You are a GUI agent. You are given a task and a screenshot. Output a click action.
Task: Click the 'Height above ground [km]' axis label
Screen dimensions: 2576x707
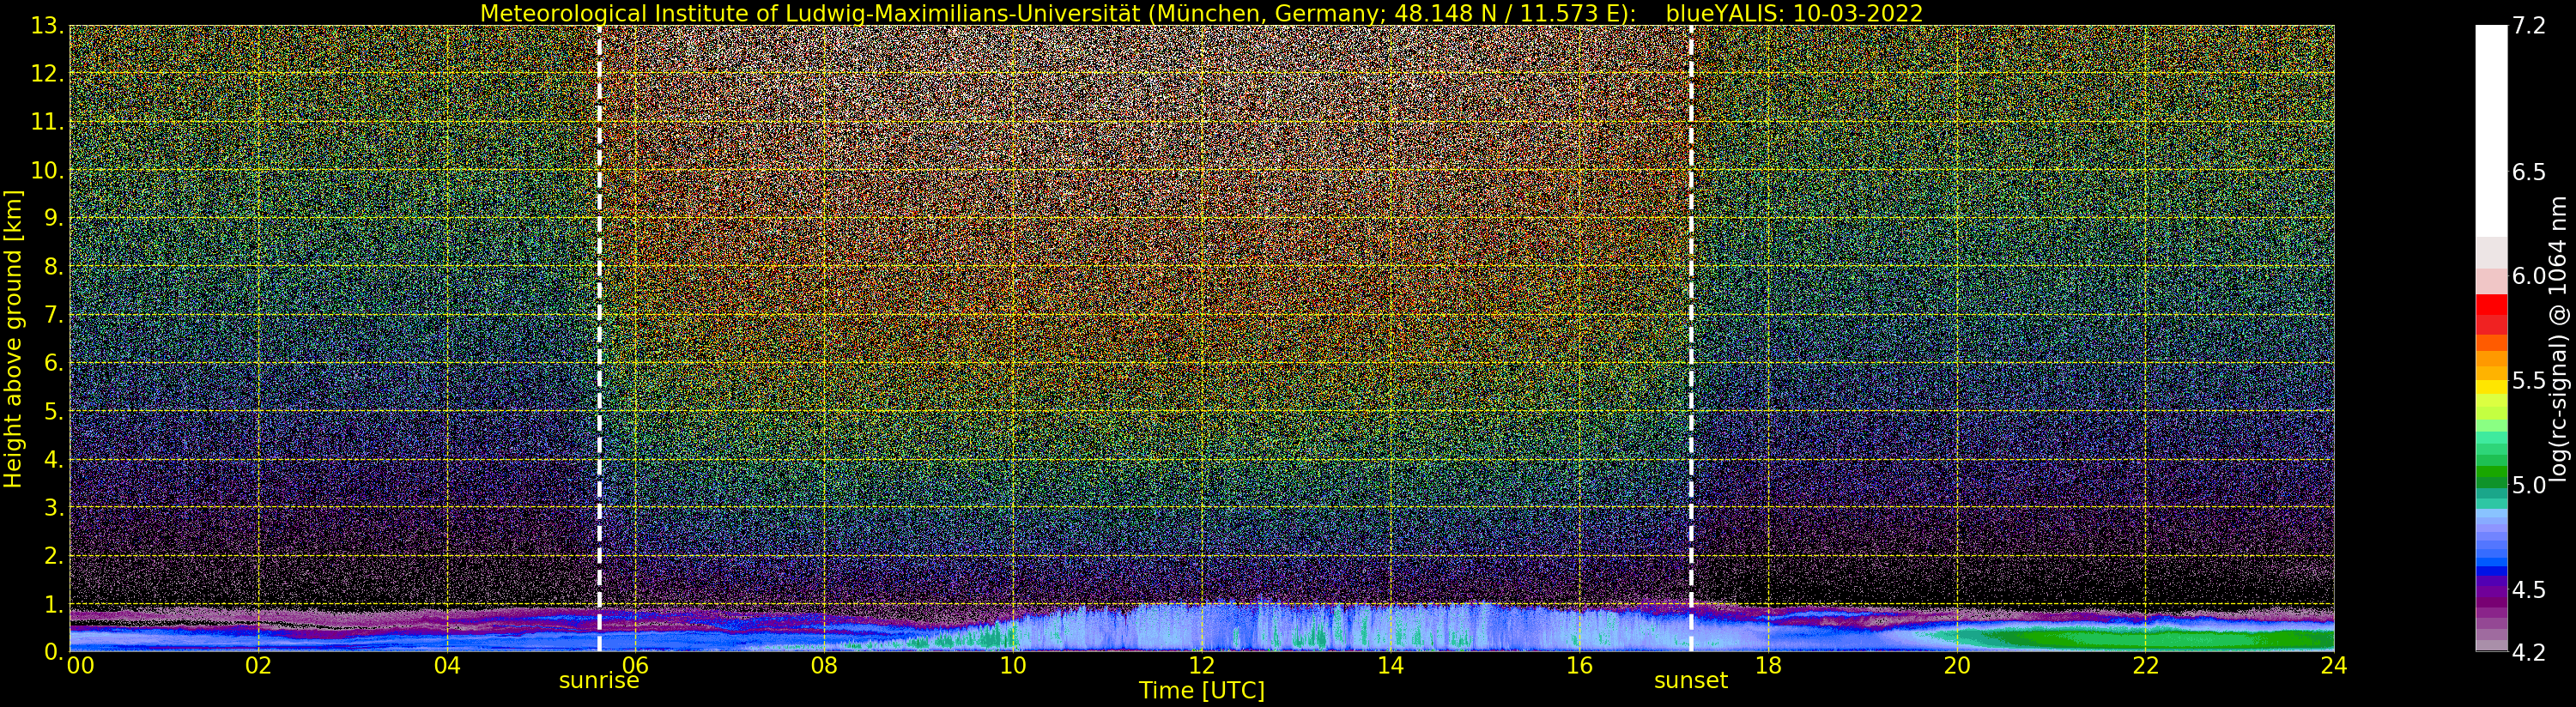tap(13, 339)
